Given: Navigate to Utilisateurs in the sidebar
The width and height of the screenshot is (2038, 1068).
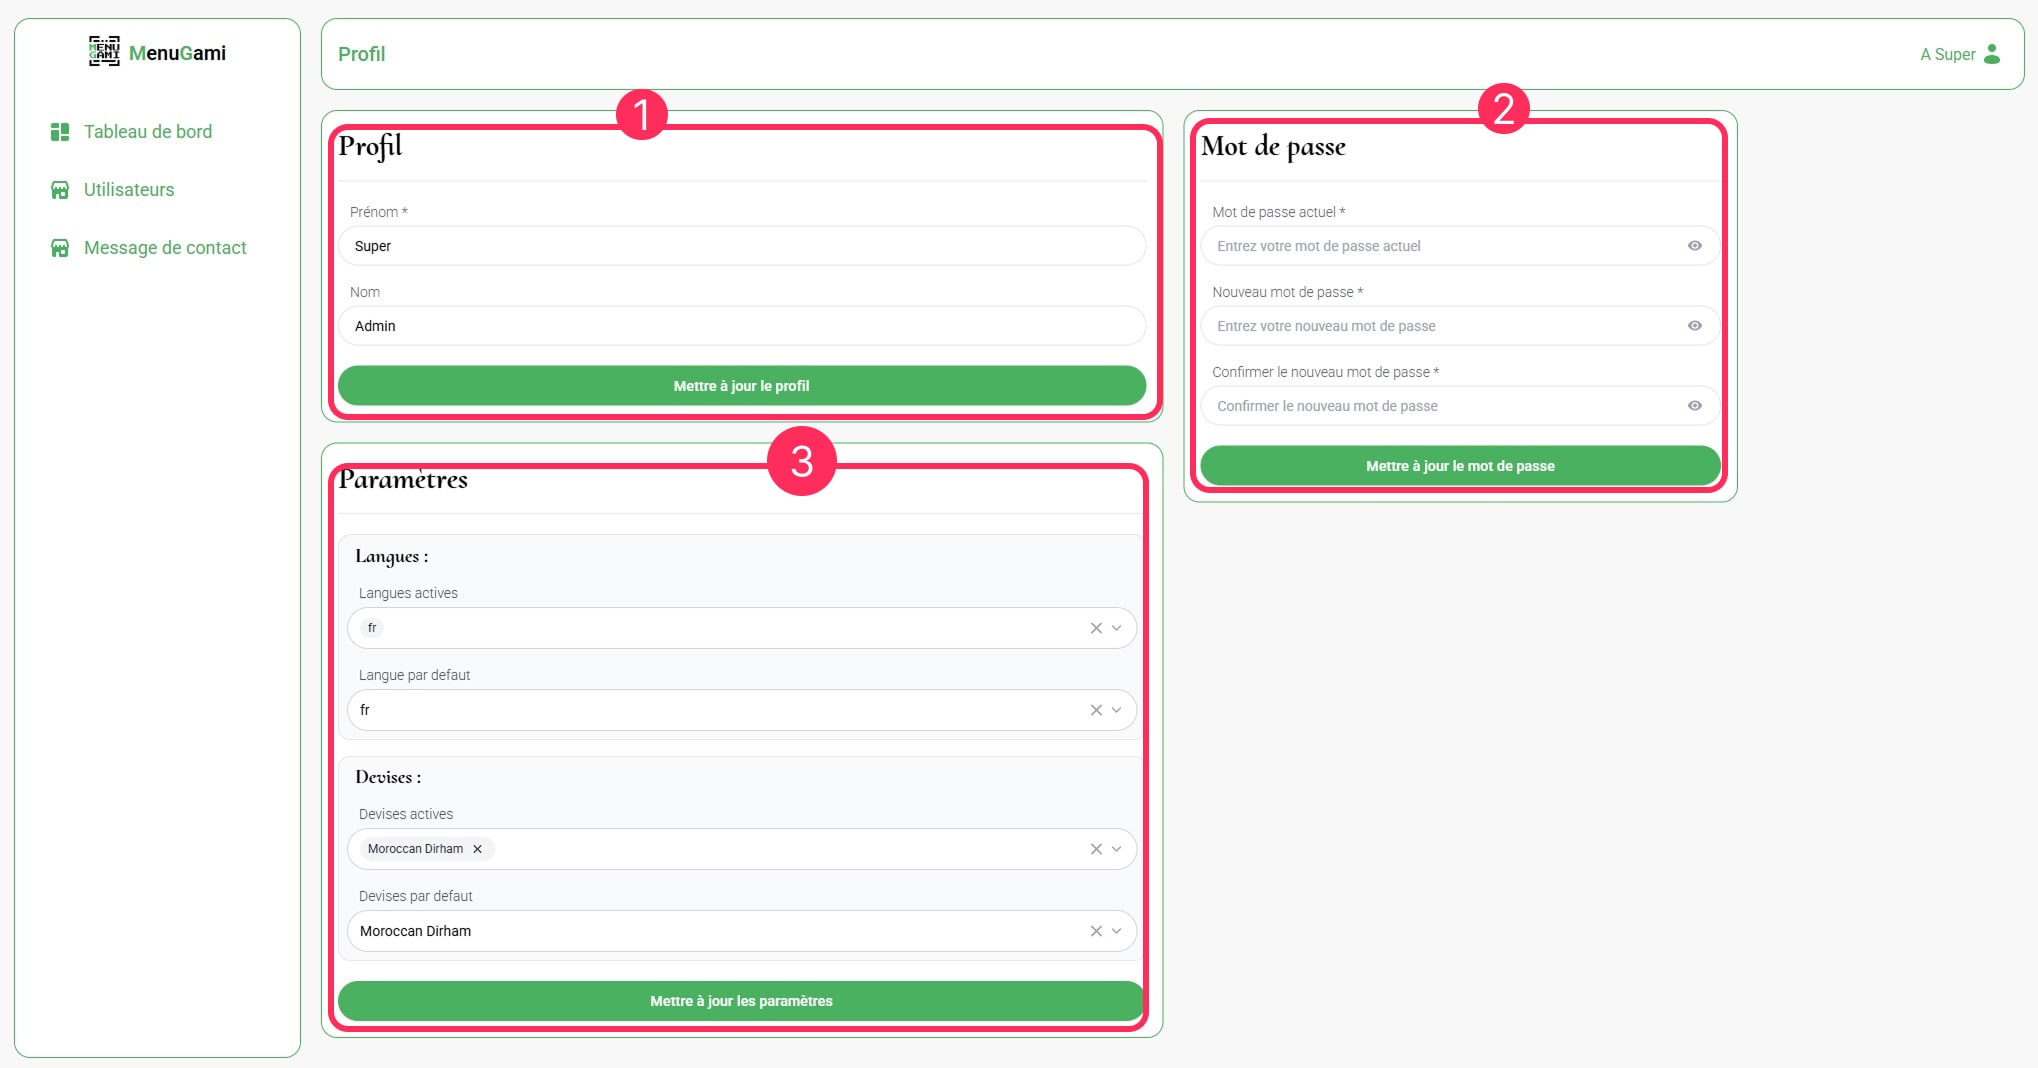Looking at the screenshot, I should click(x=129, y=189).
